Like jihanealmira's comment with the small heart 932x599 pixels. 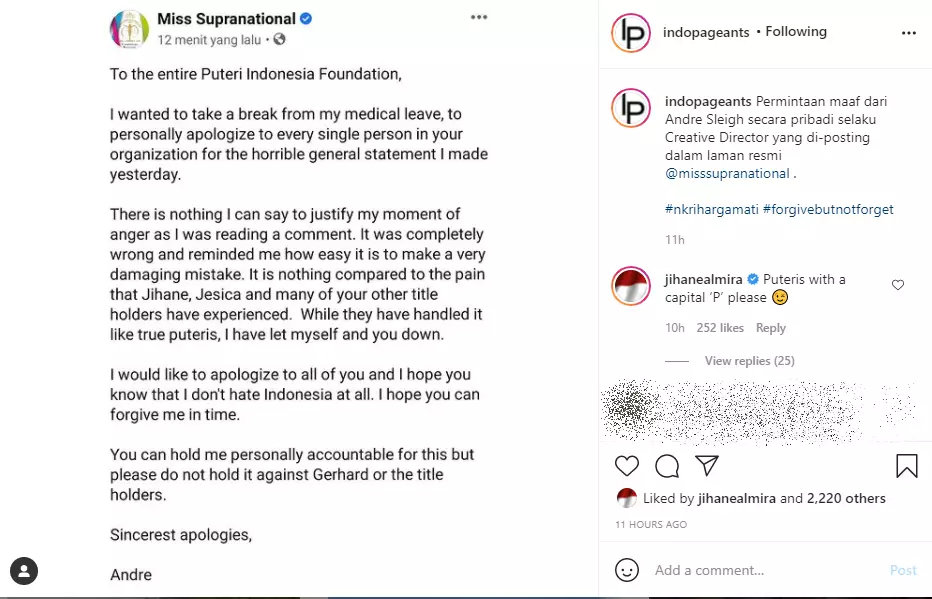coord(898,284)
